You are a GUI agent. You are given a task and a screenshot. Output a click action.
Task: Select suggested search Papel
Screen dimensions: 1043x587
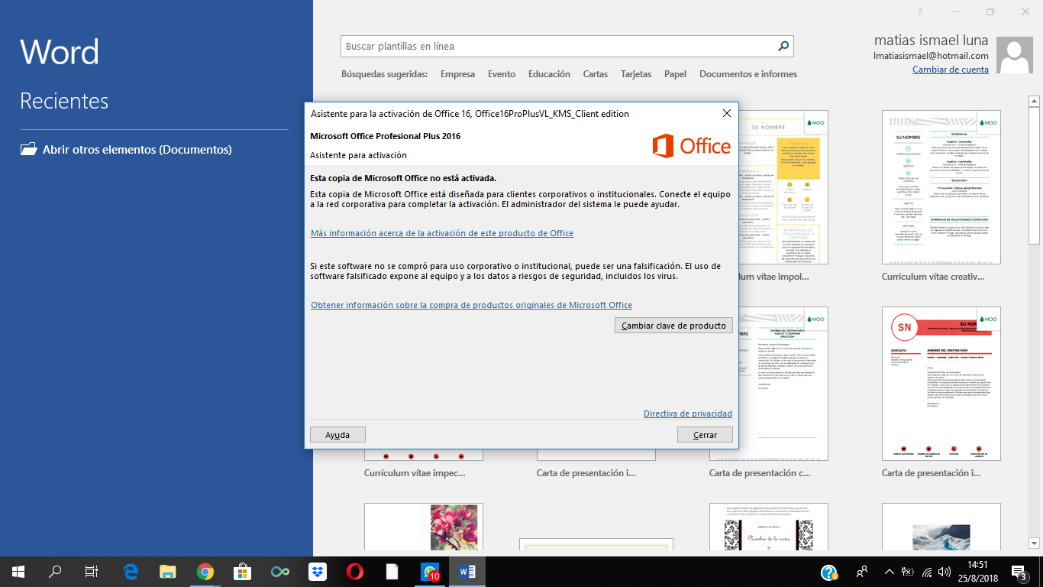point(674,74)
